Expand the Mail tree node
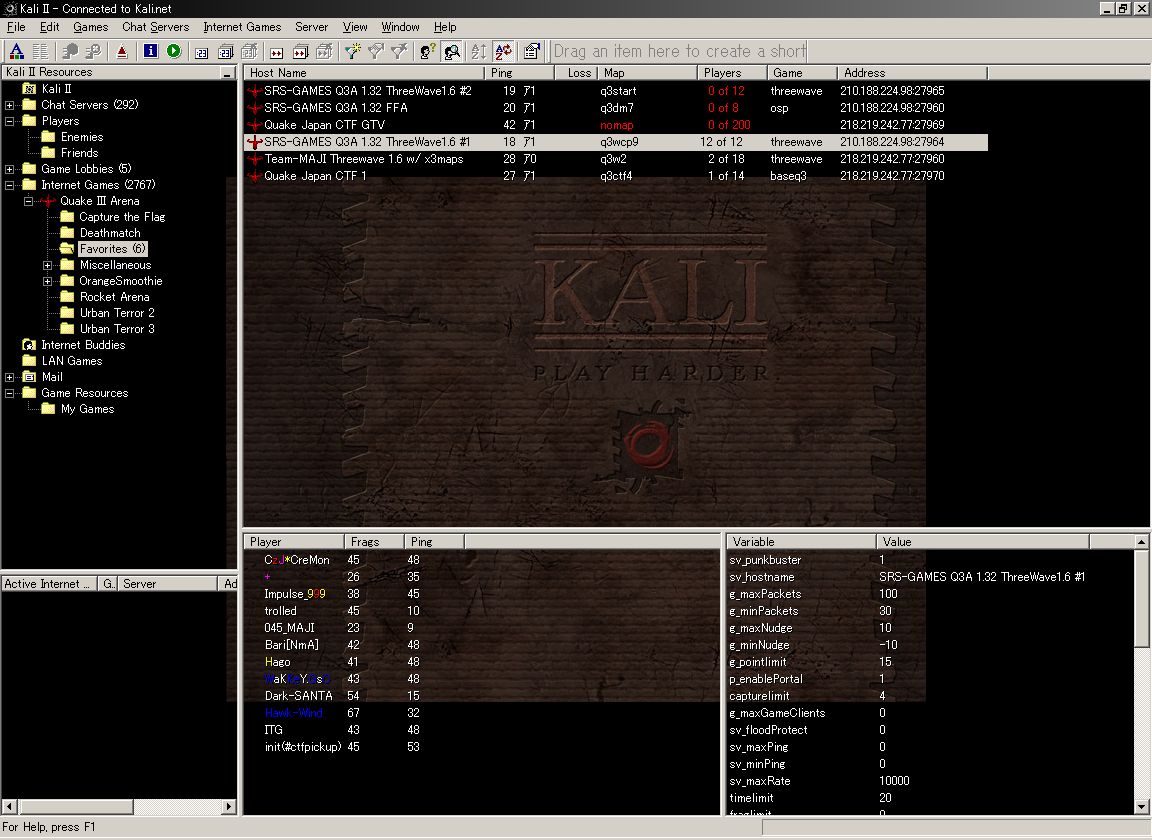The width and height of the screenshot is (1152, 840). 10,377
